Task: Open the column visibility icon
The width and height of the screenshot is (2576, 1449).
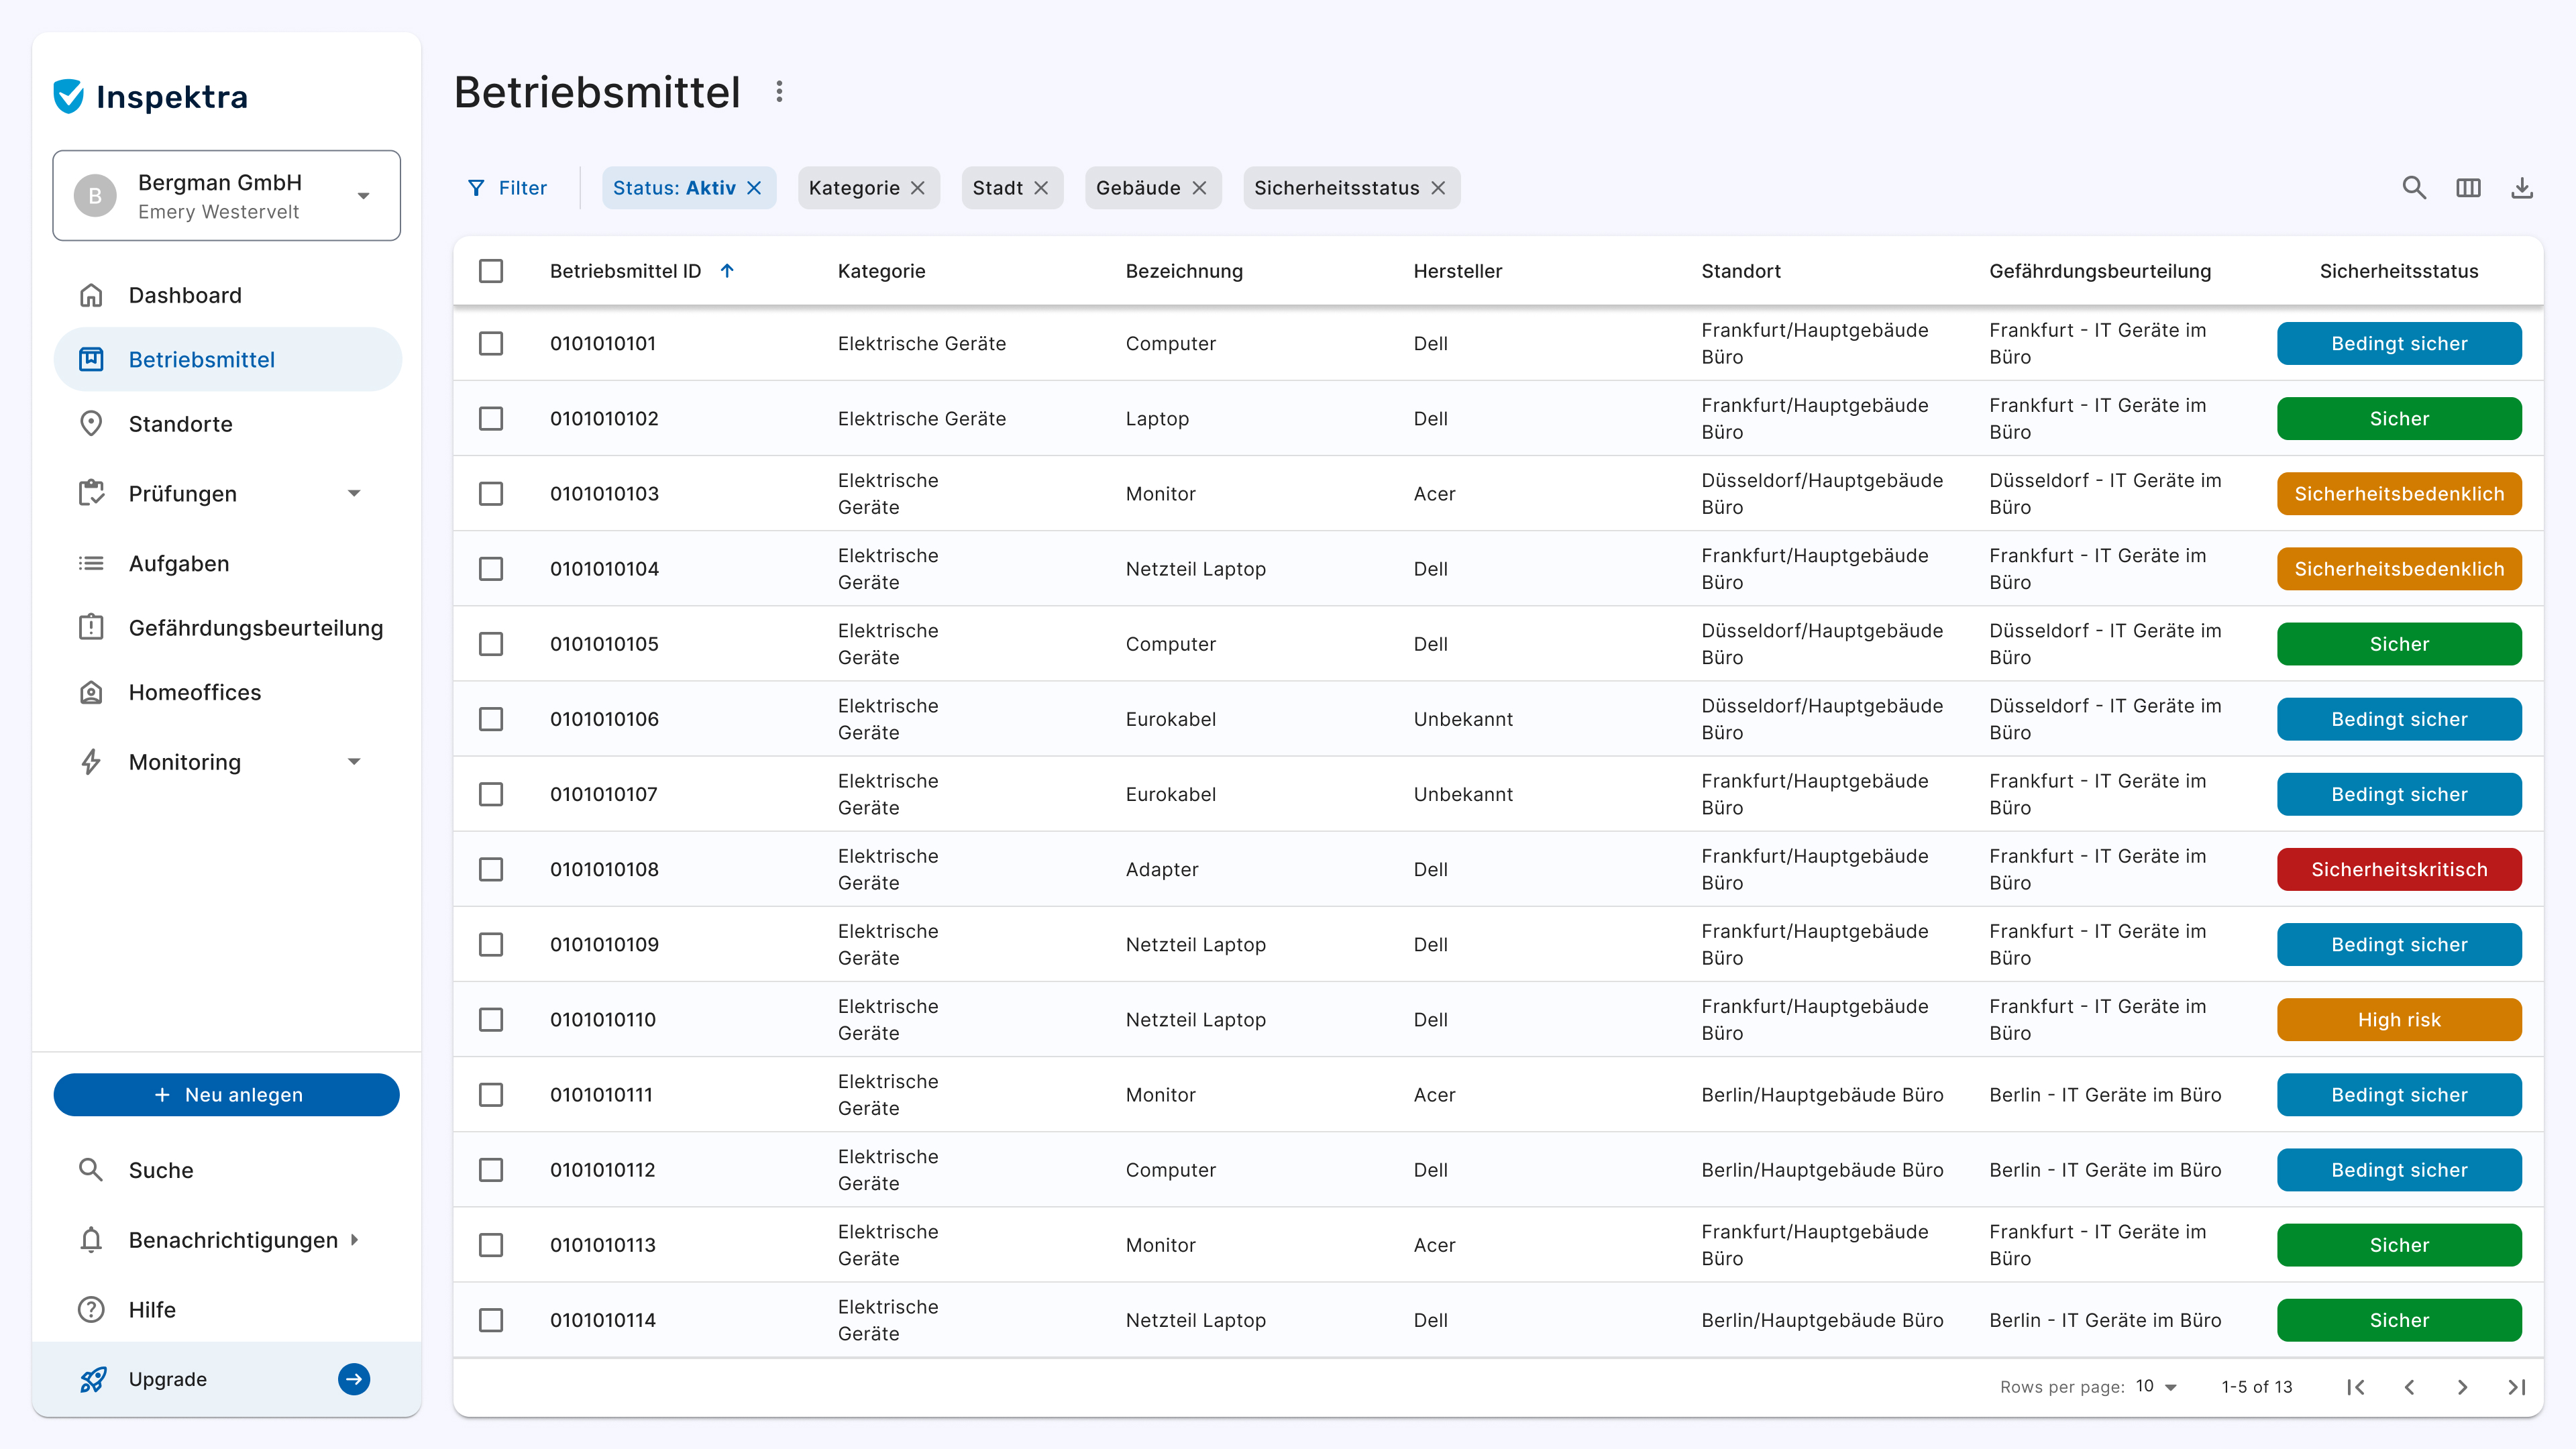Action: click(2468, 188)
